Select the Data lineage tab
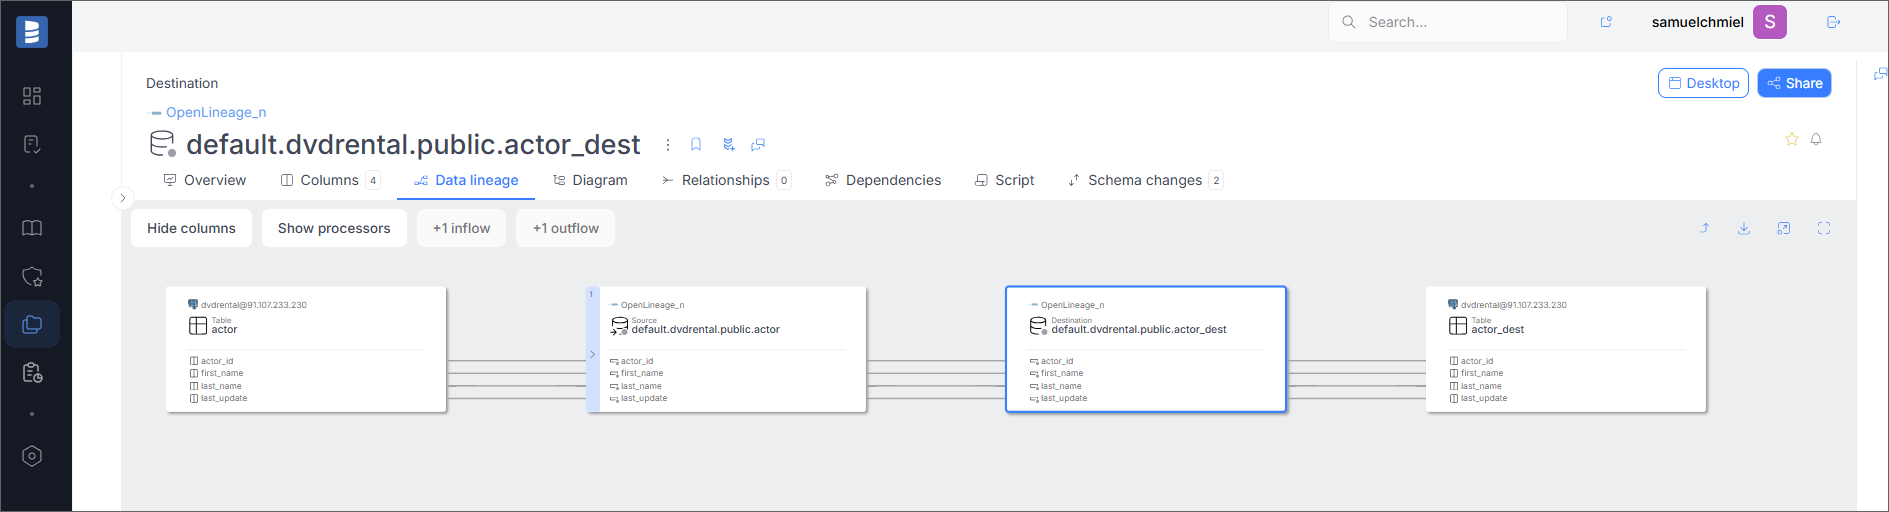This screenshot has height=512, width=1889. click(466, 180)
